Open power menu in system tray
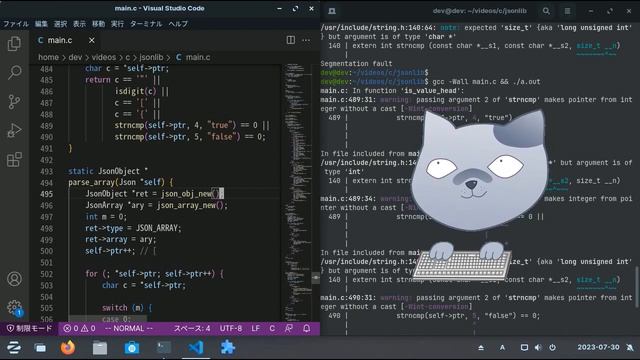The image size is (640, 360). pyautogui.click(x=552, y=348)
